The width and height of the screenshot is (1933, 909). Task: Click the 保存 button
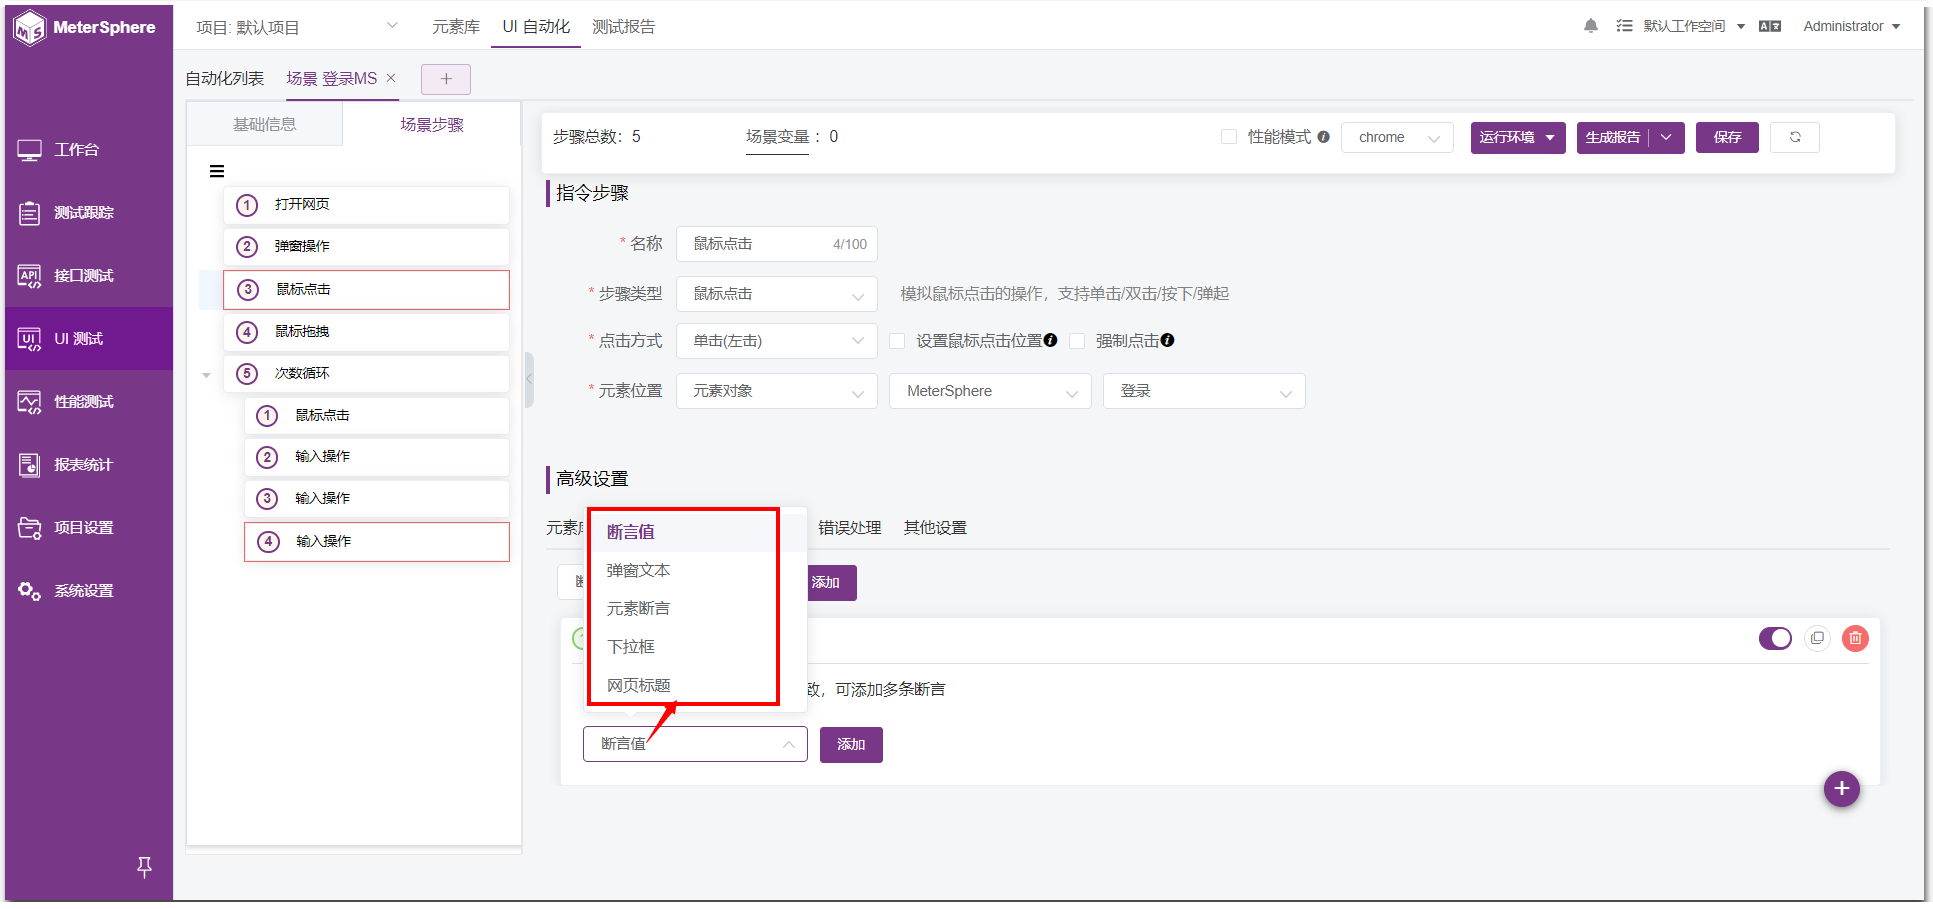[x=1727, y=137]
